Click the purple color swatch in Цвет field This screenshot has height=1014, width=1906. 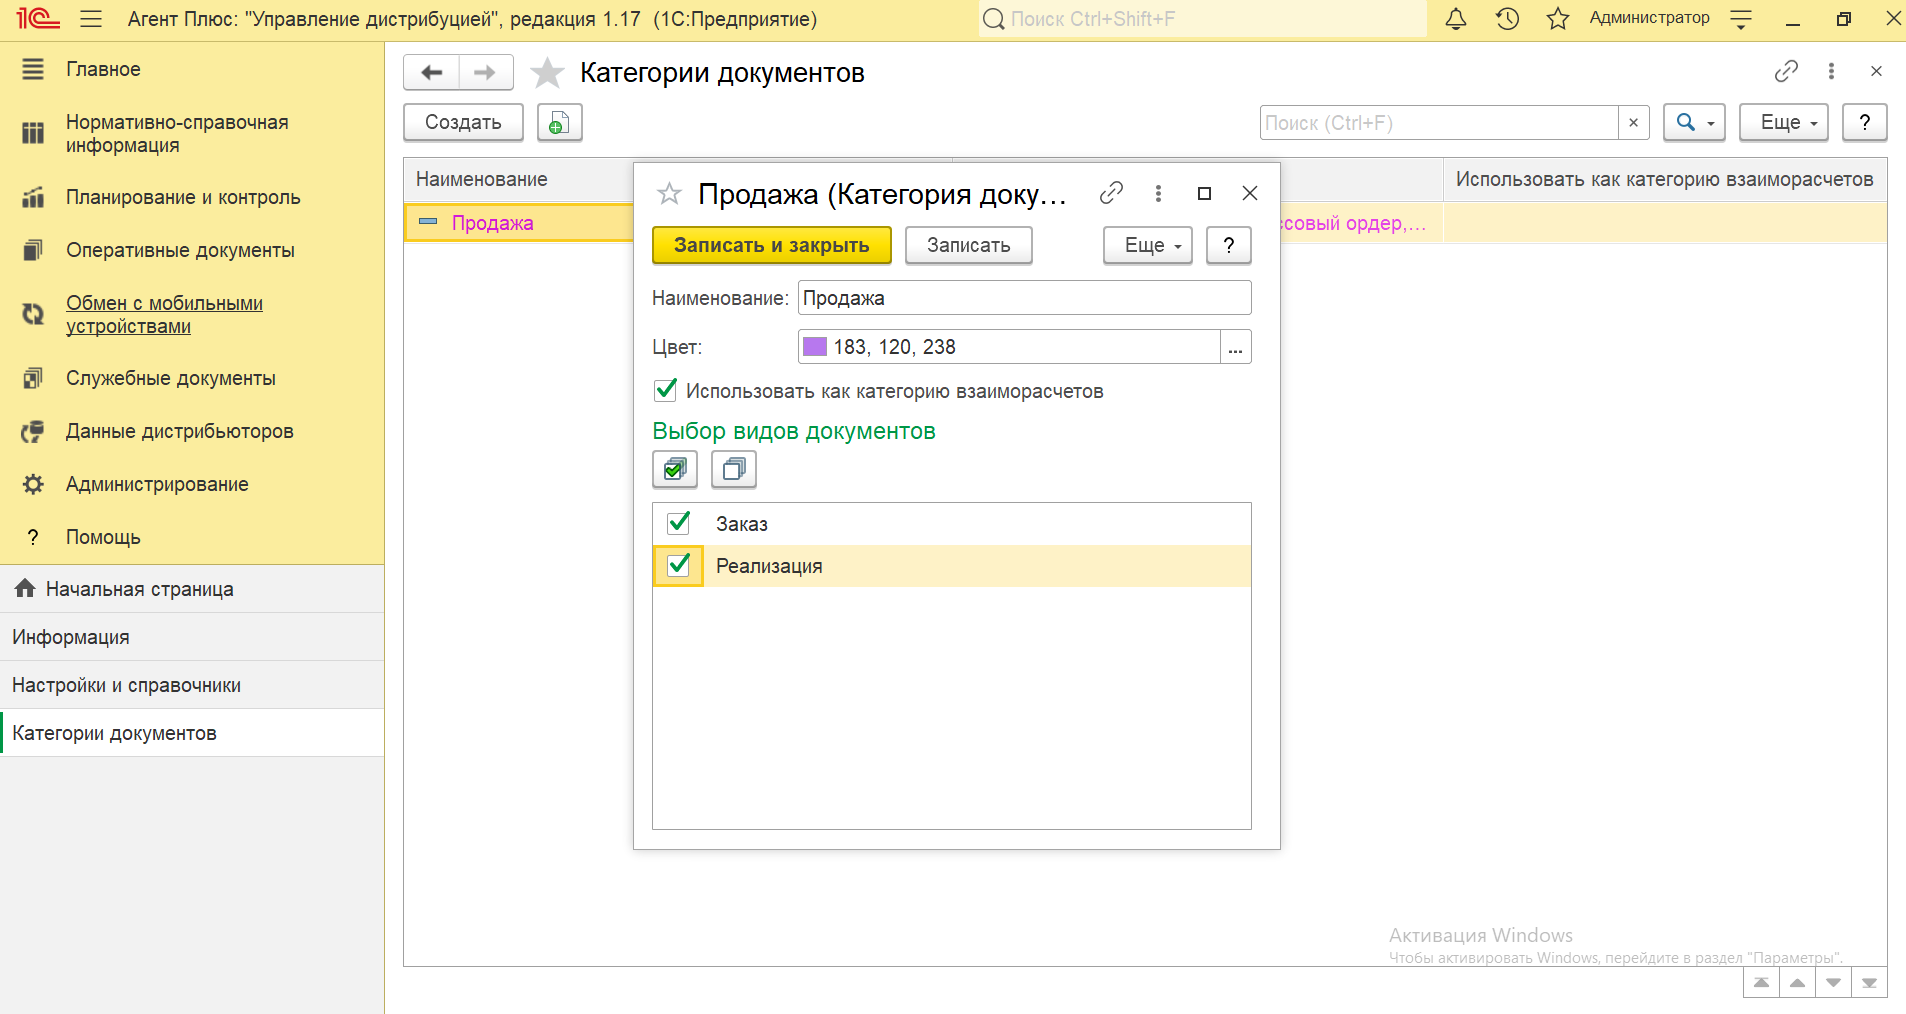click(815, 347)
